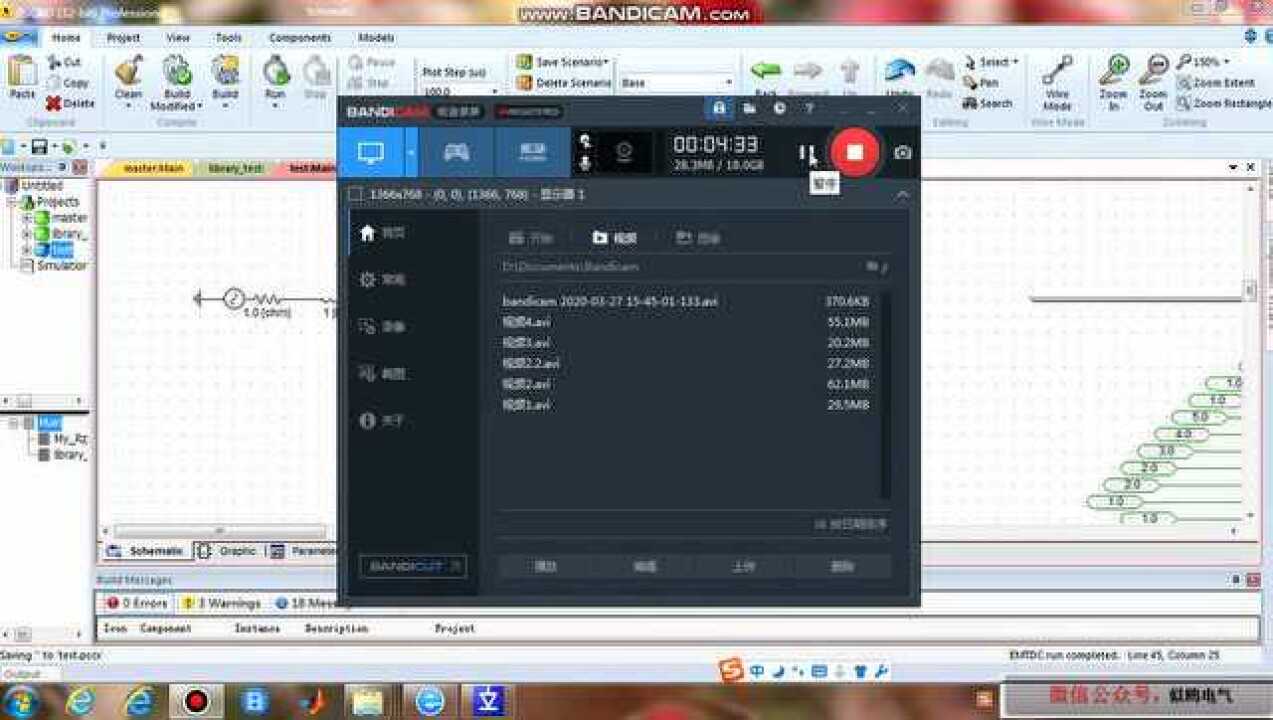
Task: Stop the Bandicam recording with red button
Action: tap(854, 152)
